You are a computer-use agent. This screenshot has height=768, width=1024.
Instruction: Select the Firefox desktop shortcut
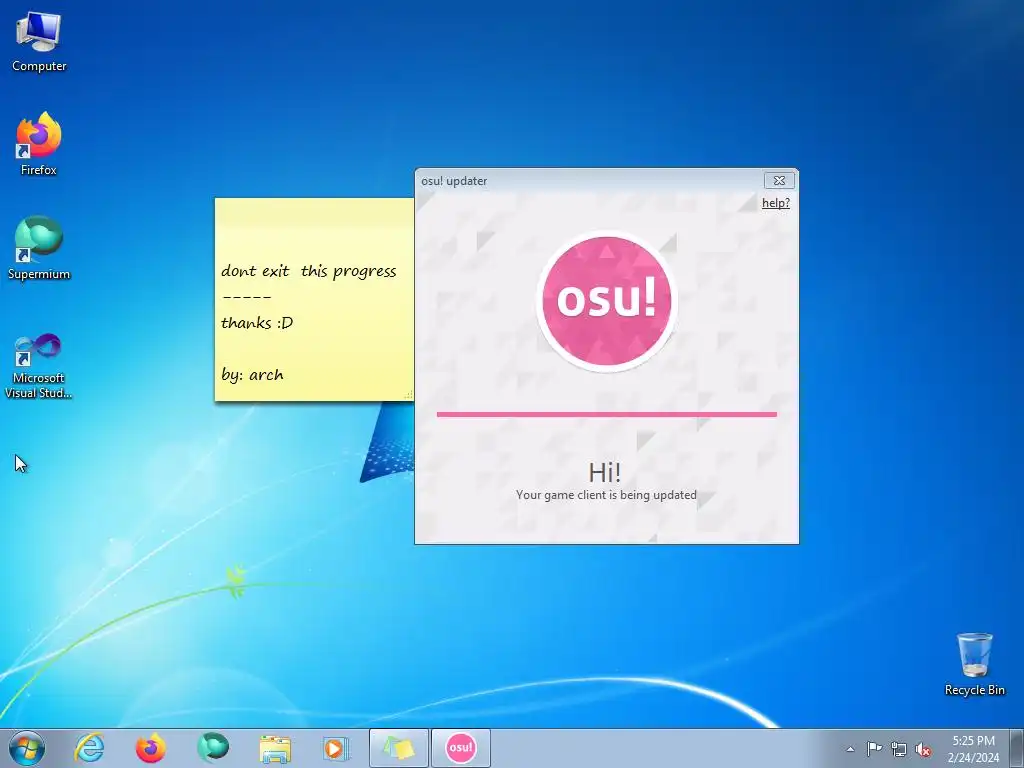(x=39, y=144)
